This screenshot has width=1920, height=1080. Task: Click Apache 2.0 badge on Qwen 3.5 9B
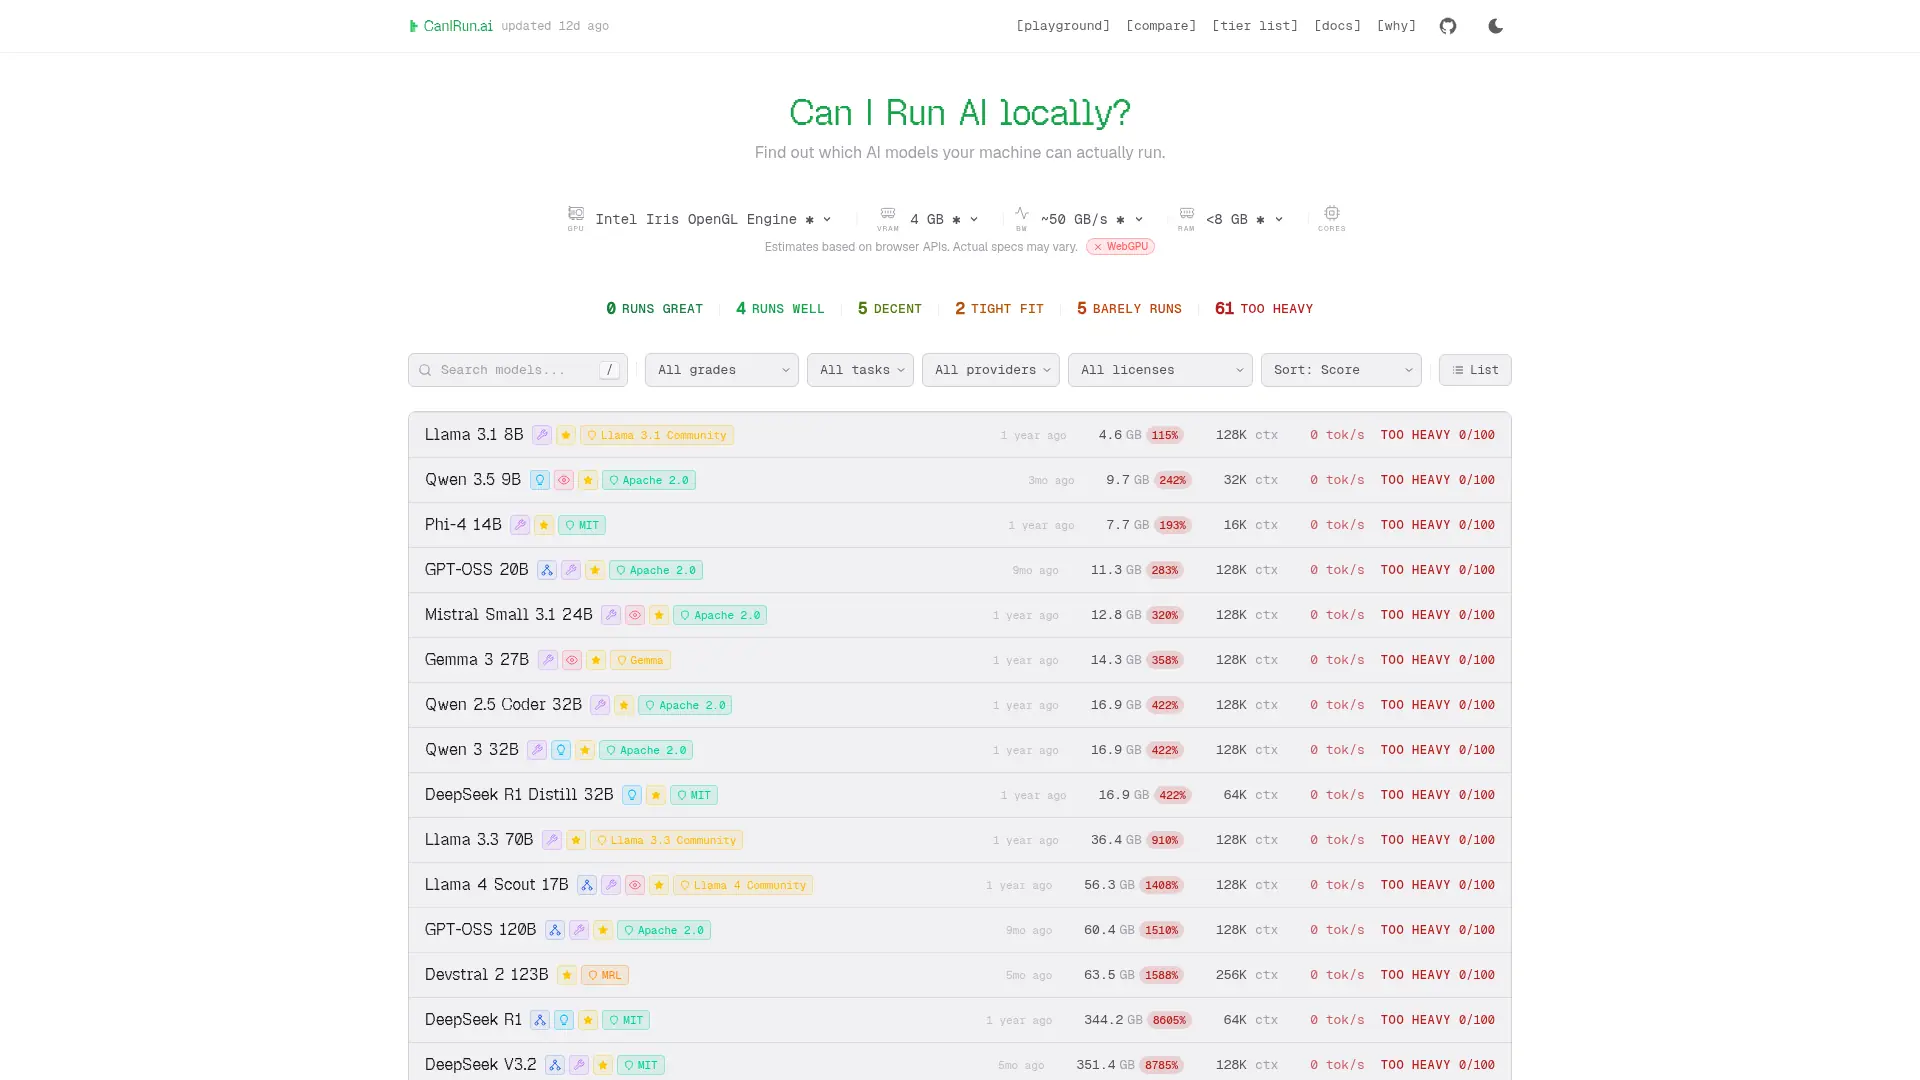[649, 480]
